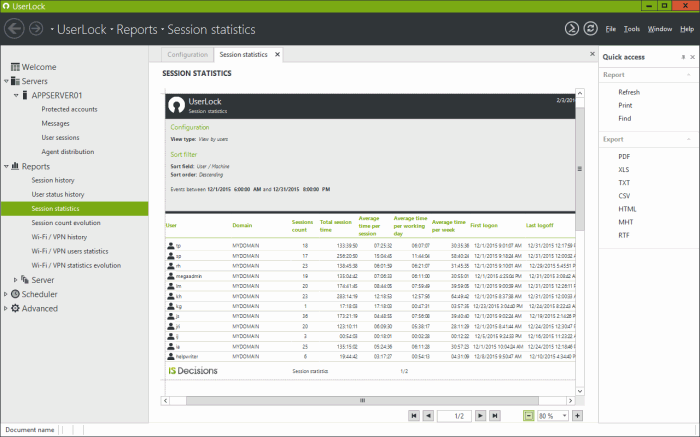This screenshot has height=437, width=700.
Task: Click the vertical scrollbar down arrow
Action: (x=580, y=391)
